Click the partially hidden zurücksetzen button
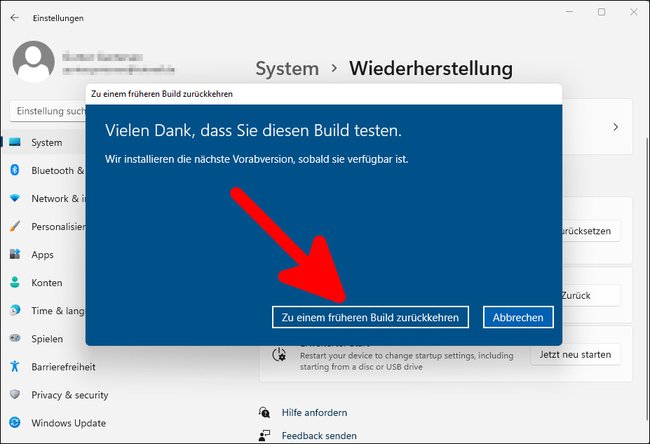Image resolution: width=650 pixels, height=444 pixels. point(591,231)
